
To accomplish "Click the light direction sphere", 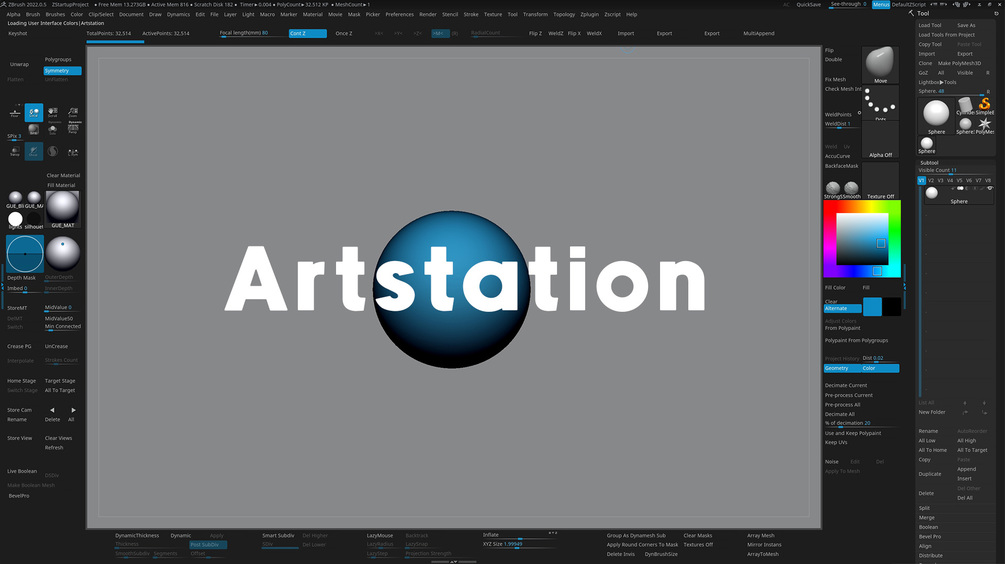I will pyautogui.click(x=62, y=254).
